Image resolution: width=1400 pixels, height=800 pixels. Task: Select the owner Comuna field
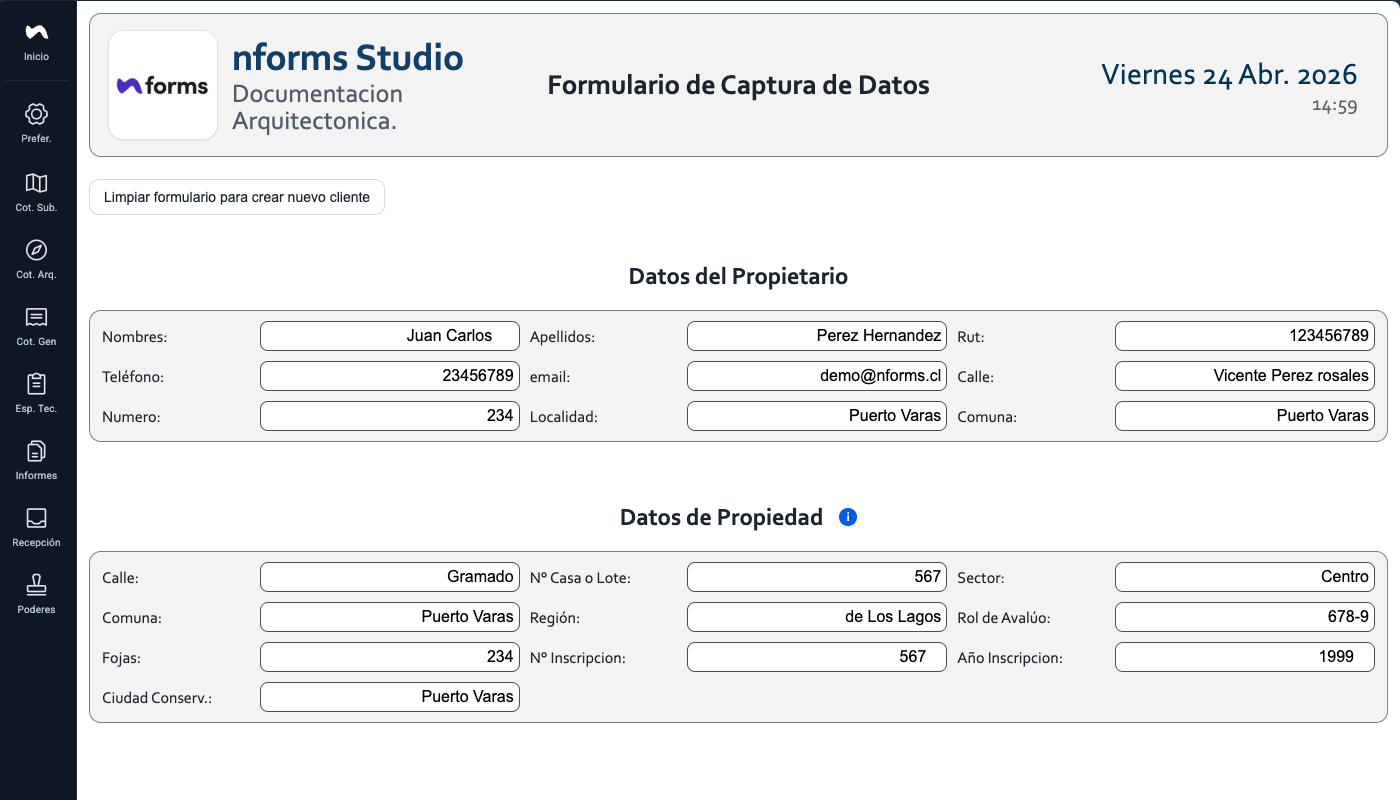click(x=1245, y=416)
